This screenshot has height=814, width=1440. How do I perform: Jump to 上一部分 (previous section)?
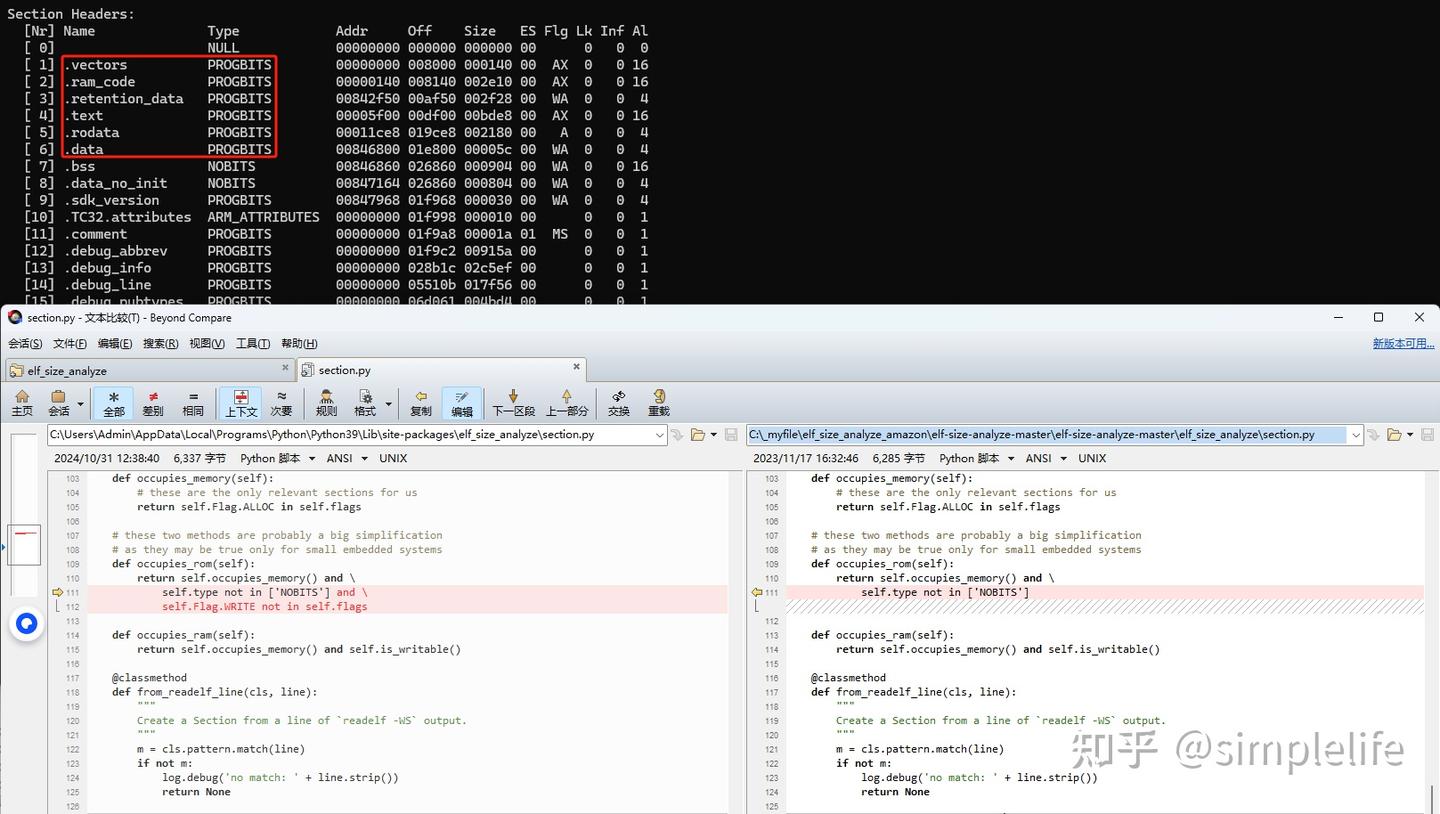(567, 402)
